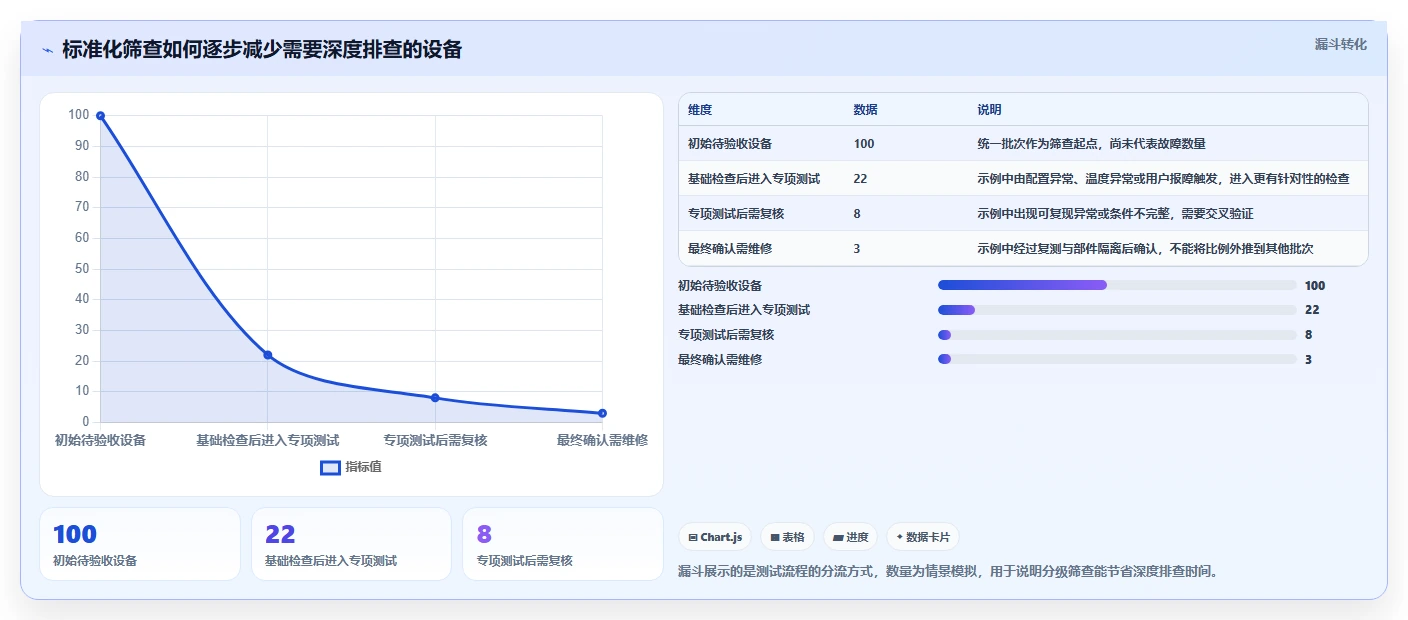Click the y-axis tick 0
The width and height of the screenshot is (1408, 620).
(x=85, y=422)
